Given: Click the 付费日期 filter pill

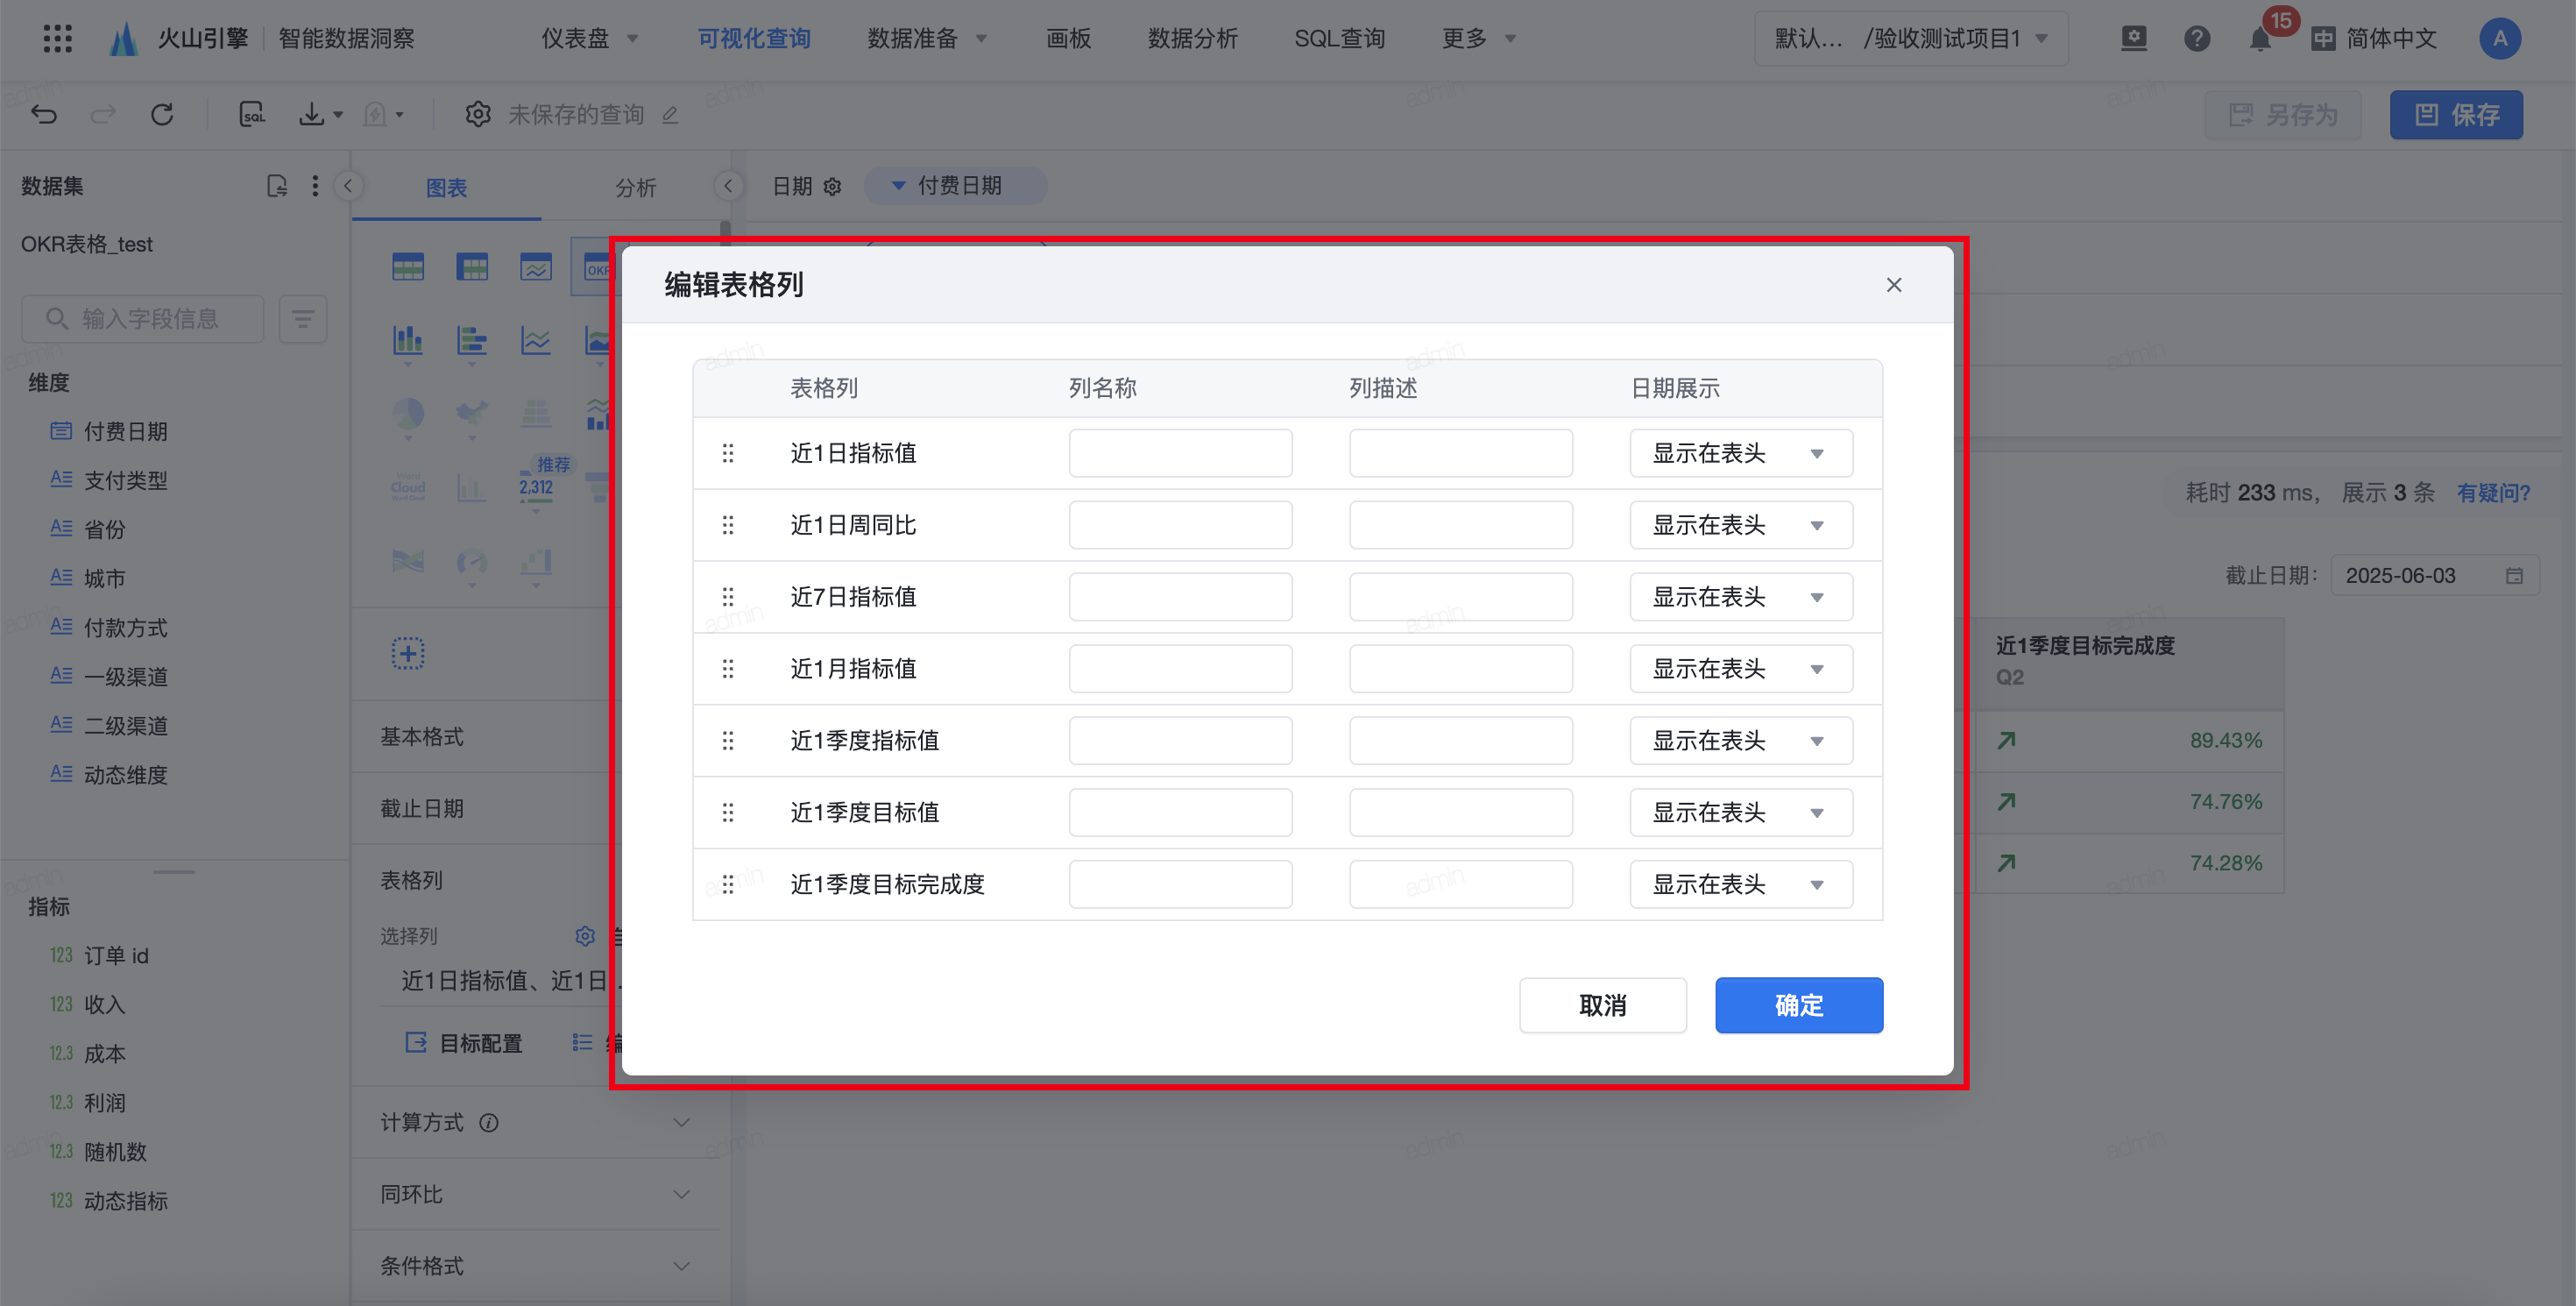Looking at the screenshot, I should (955, 186).
